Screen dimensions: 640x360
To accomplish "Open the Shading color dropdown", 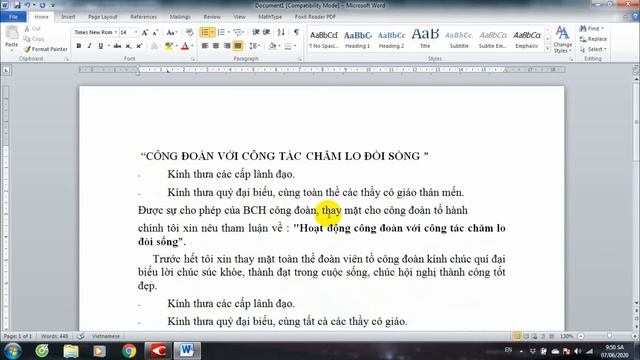I will click(x=279, y=46).
